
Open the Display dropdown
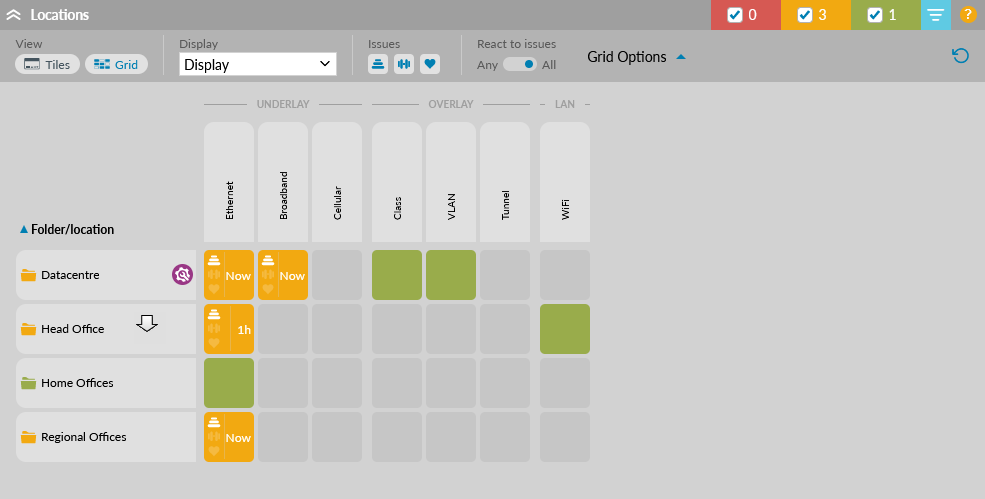point(258,64)
